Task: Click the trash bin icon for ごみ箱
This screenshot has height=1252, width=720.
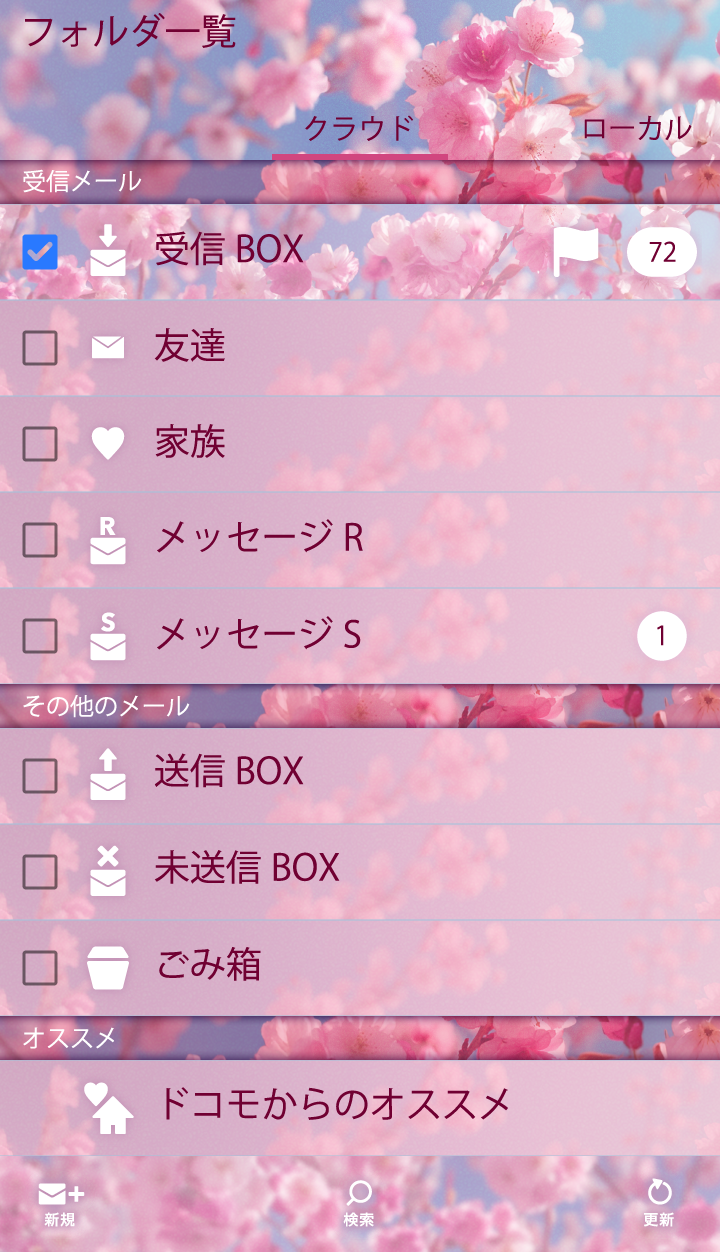Action: (x=108, y=968)
